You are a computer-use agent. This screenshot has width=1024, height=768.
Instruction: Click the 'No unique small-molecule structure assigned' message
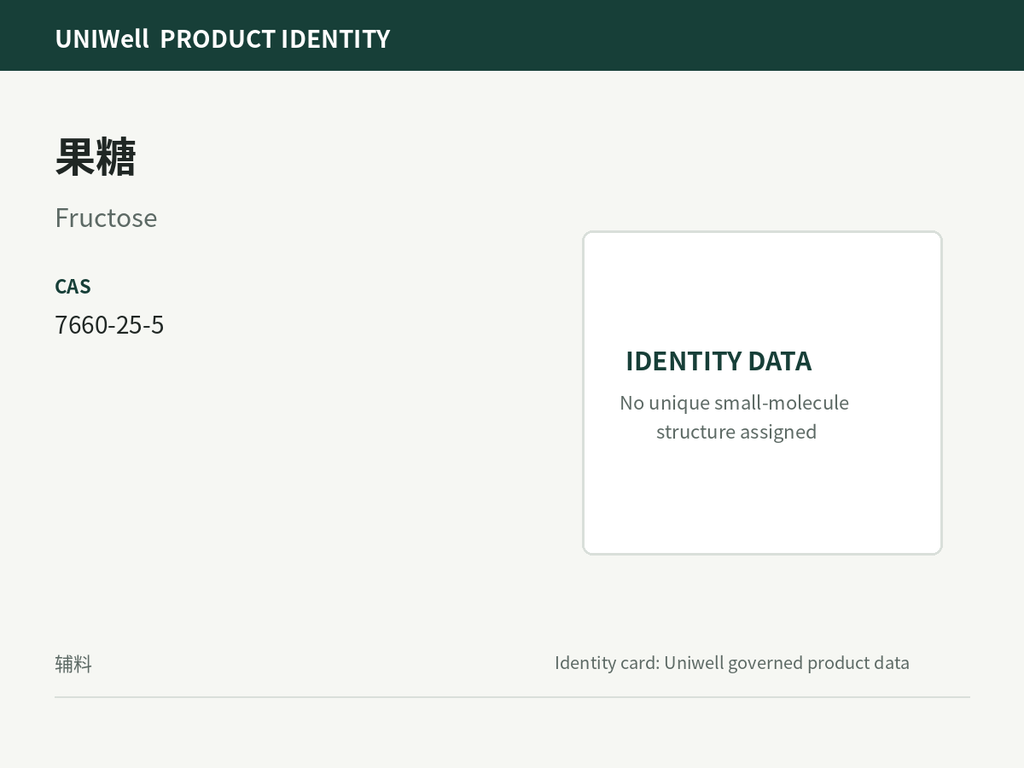tap(735, 417)
